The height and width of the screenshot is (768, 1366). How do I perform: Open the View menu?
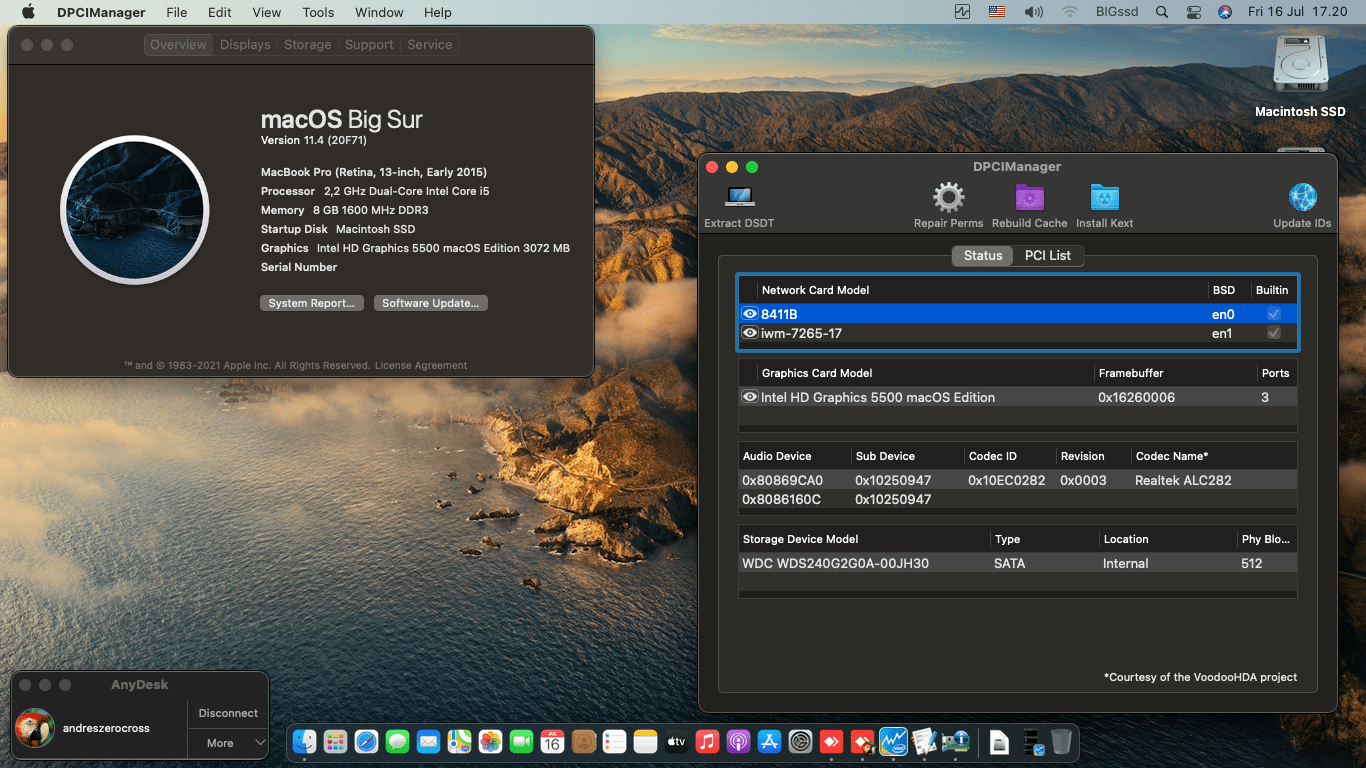[x=267, y=12]
